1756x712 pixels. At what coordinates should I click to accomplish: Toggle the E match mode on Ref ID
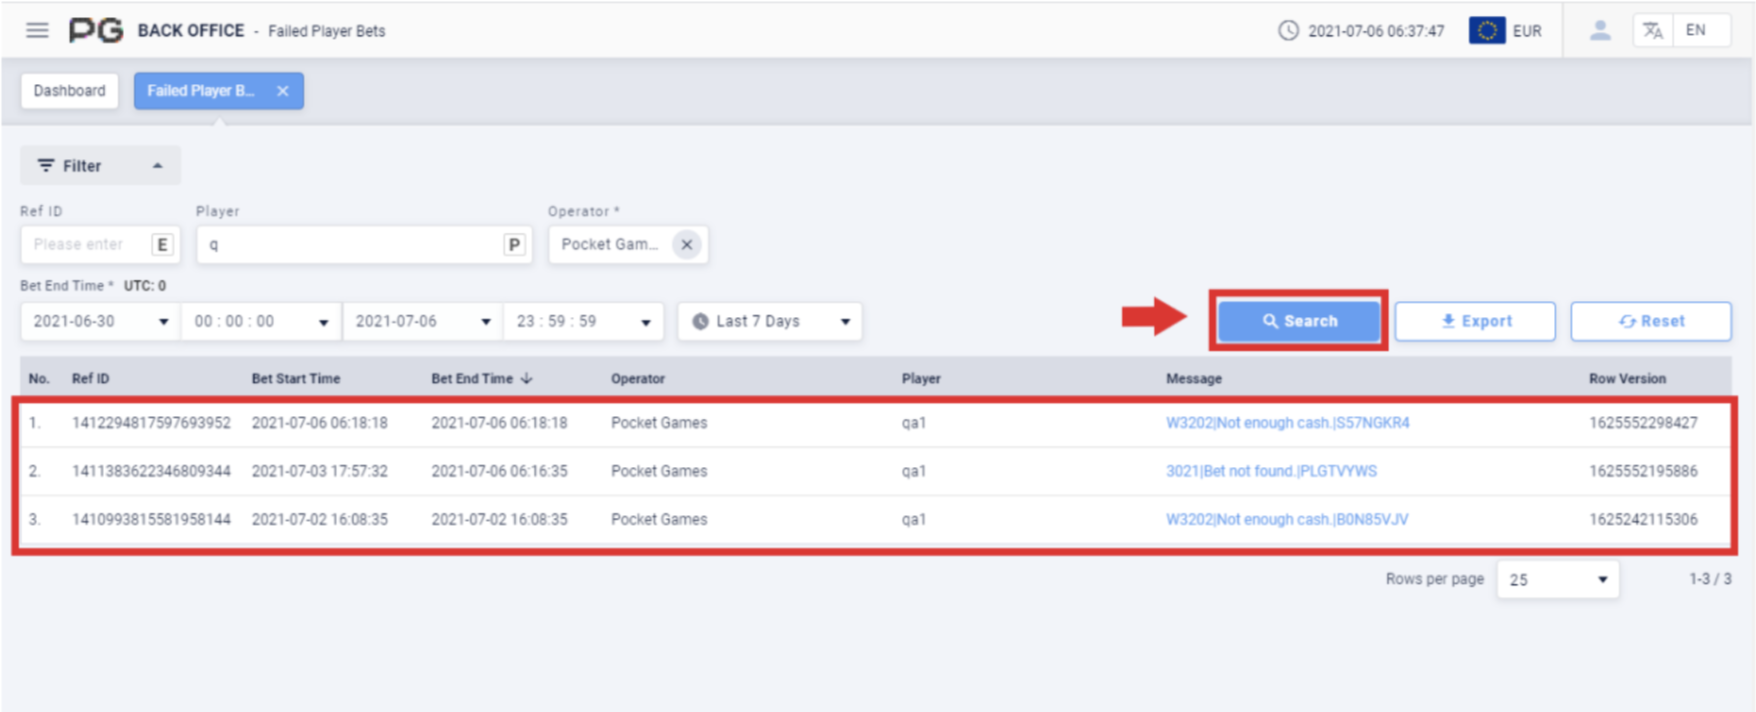pos(162,245)
